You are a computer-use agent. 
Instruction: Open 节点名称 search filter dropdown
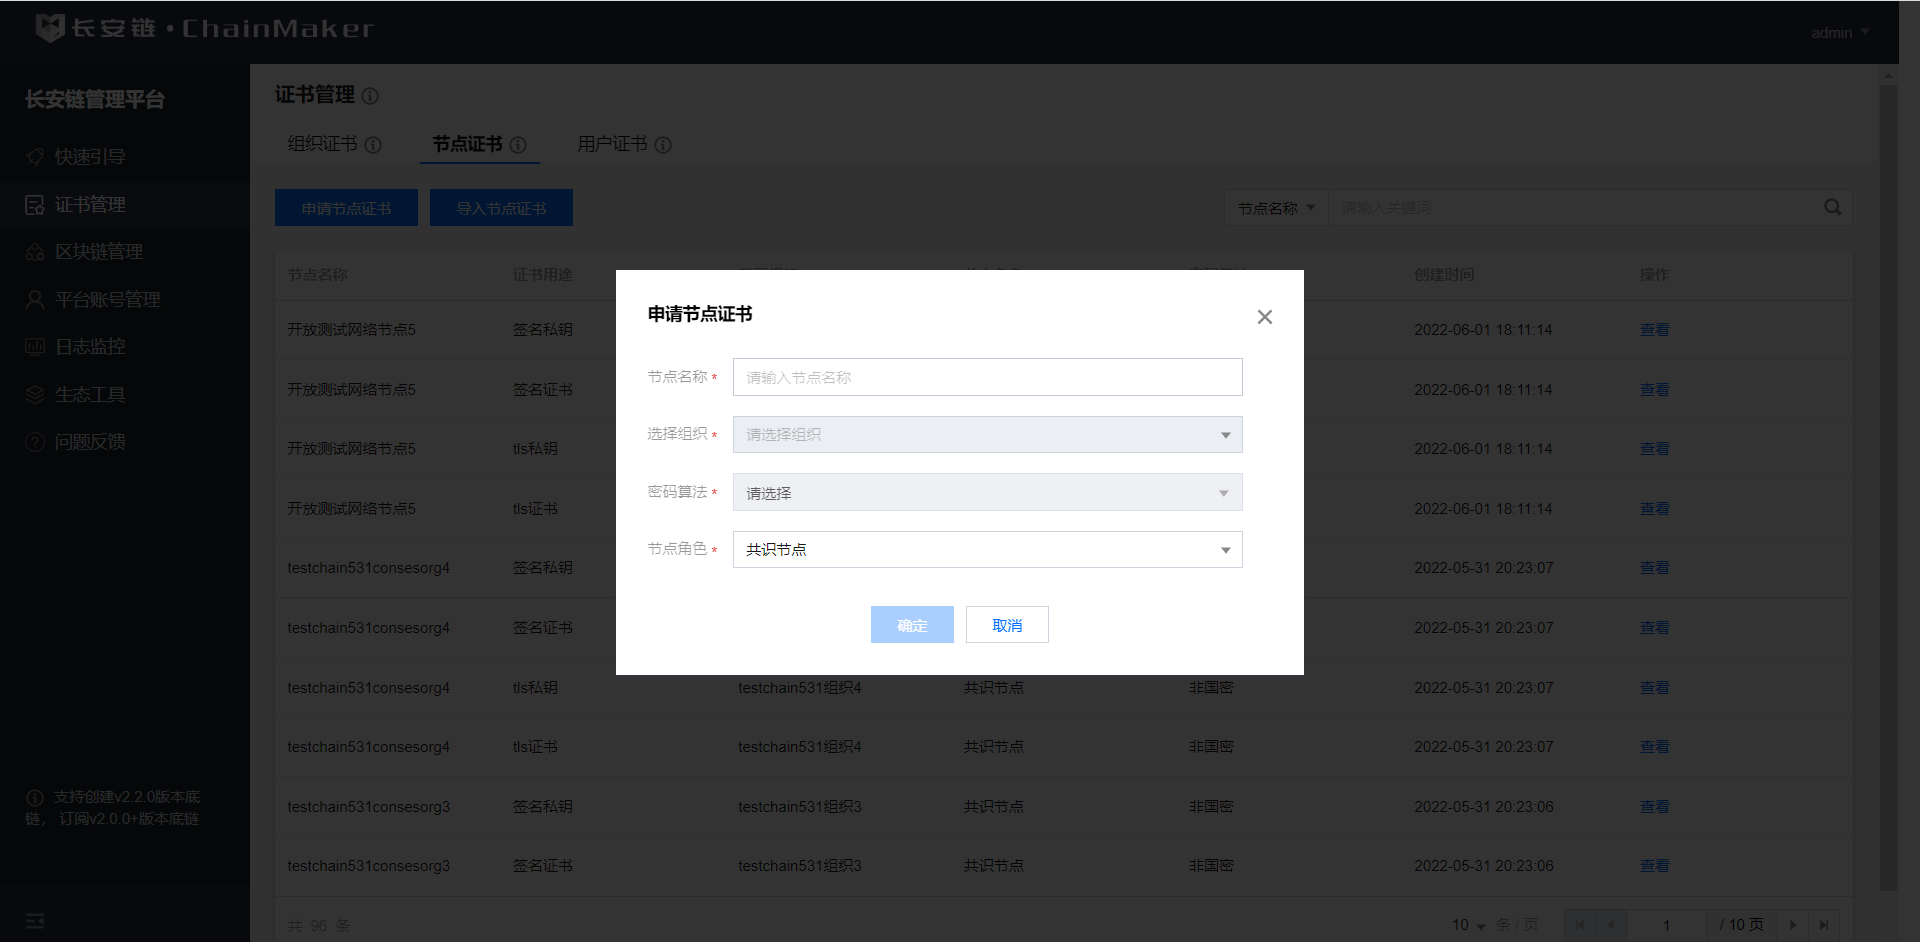[1276, 208]
